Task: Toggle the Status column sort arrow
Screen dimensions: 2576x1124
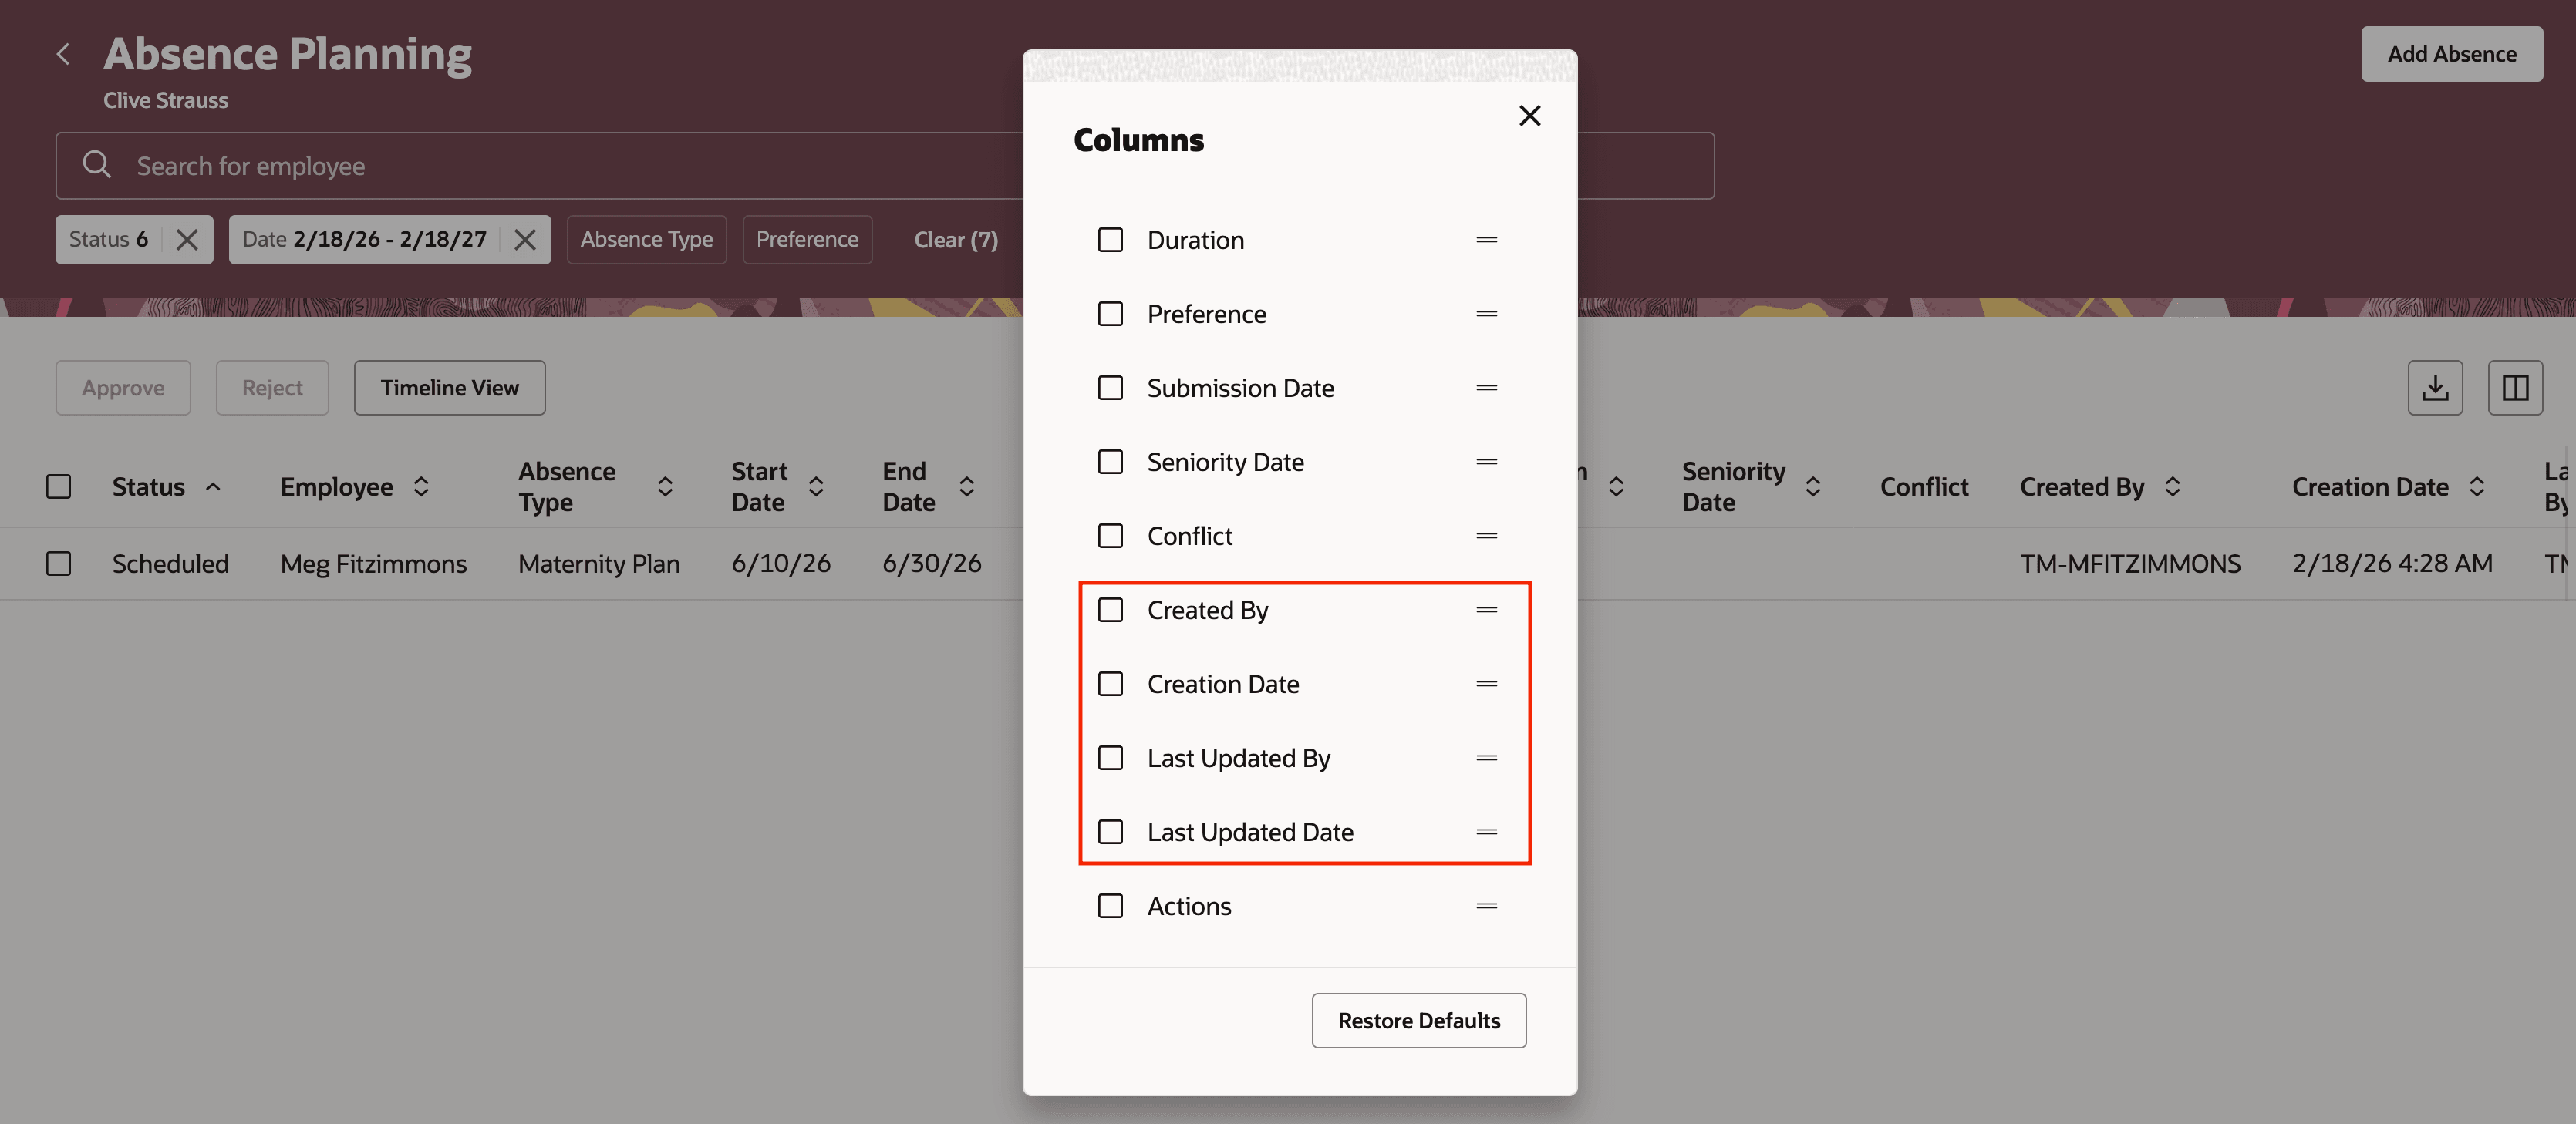Action: coord(212,487)
